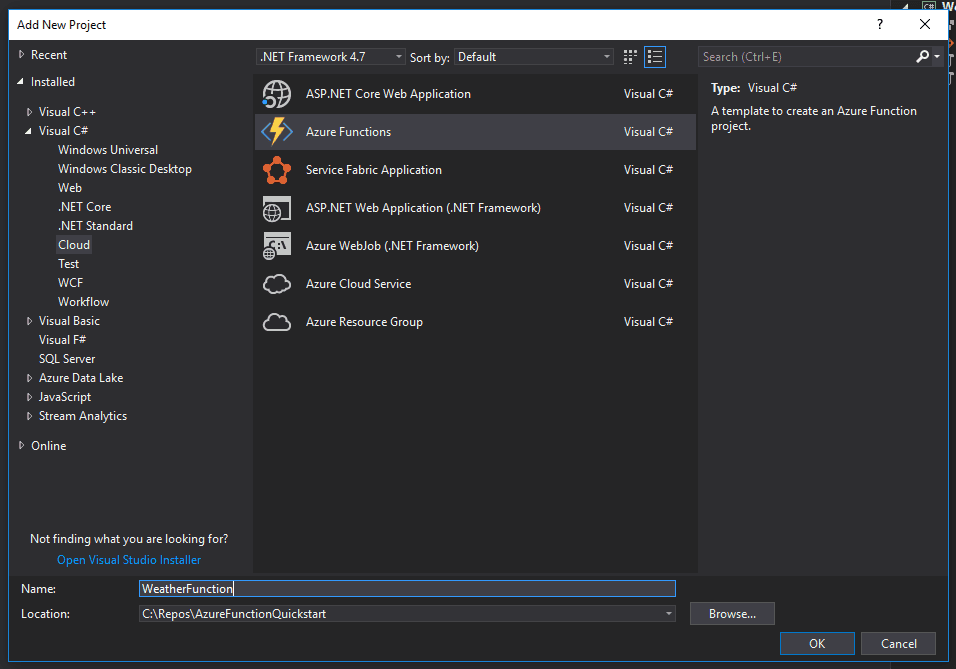956x669 pixels.
Task: Click the Browse button for project location
Action: tap(732, 613)
